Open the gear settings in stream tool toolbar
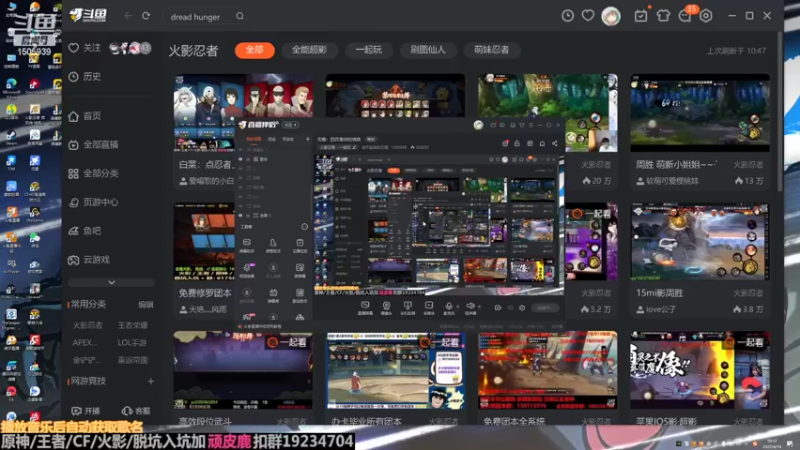 (x=522, y=308)
